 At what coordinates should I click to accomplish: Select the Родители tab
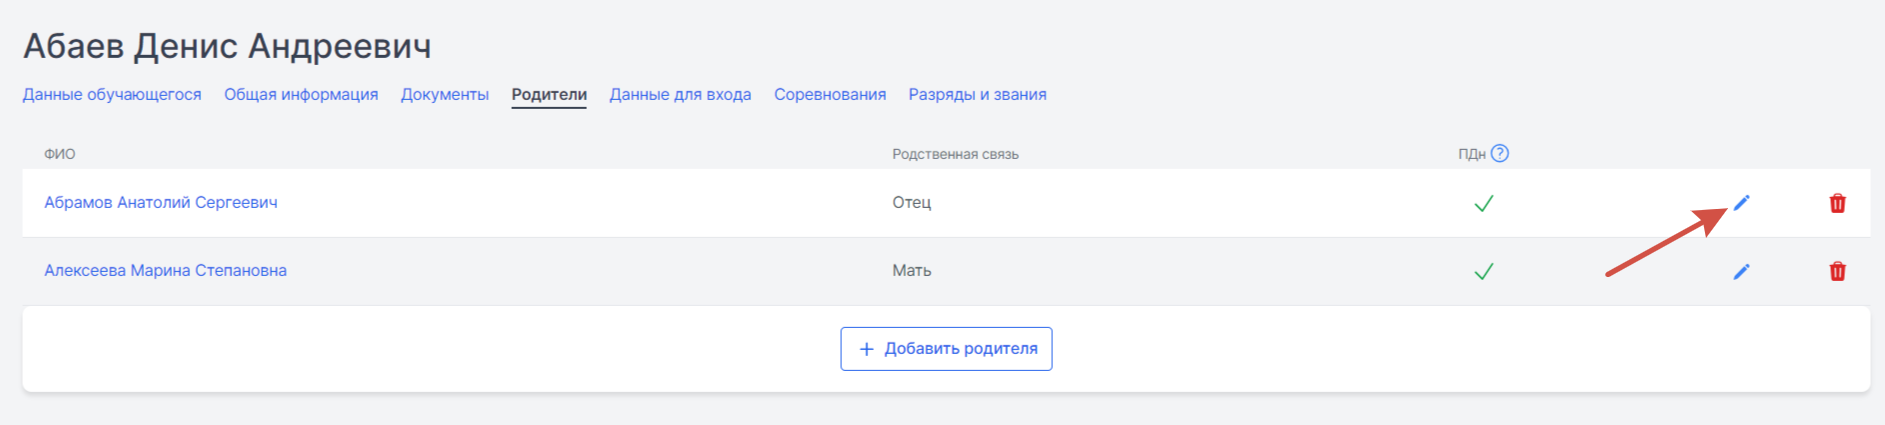[x=549, y=94]
